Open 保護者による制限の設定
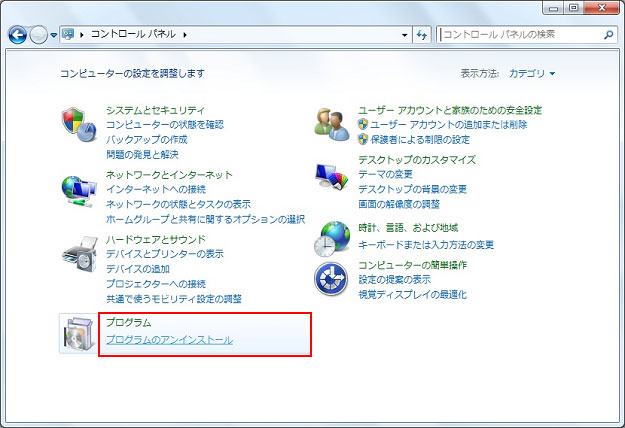The height and width of the screenshot is (428, 625). click(x=420, y=139)
